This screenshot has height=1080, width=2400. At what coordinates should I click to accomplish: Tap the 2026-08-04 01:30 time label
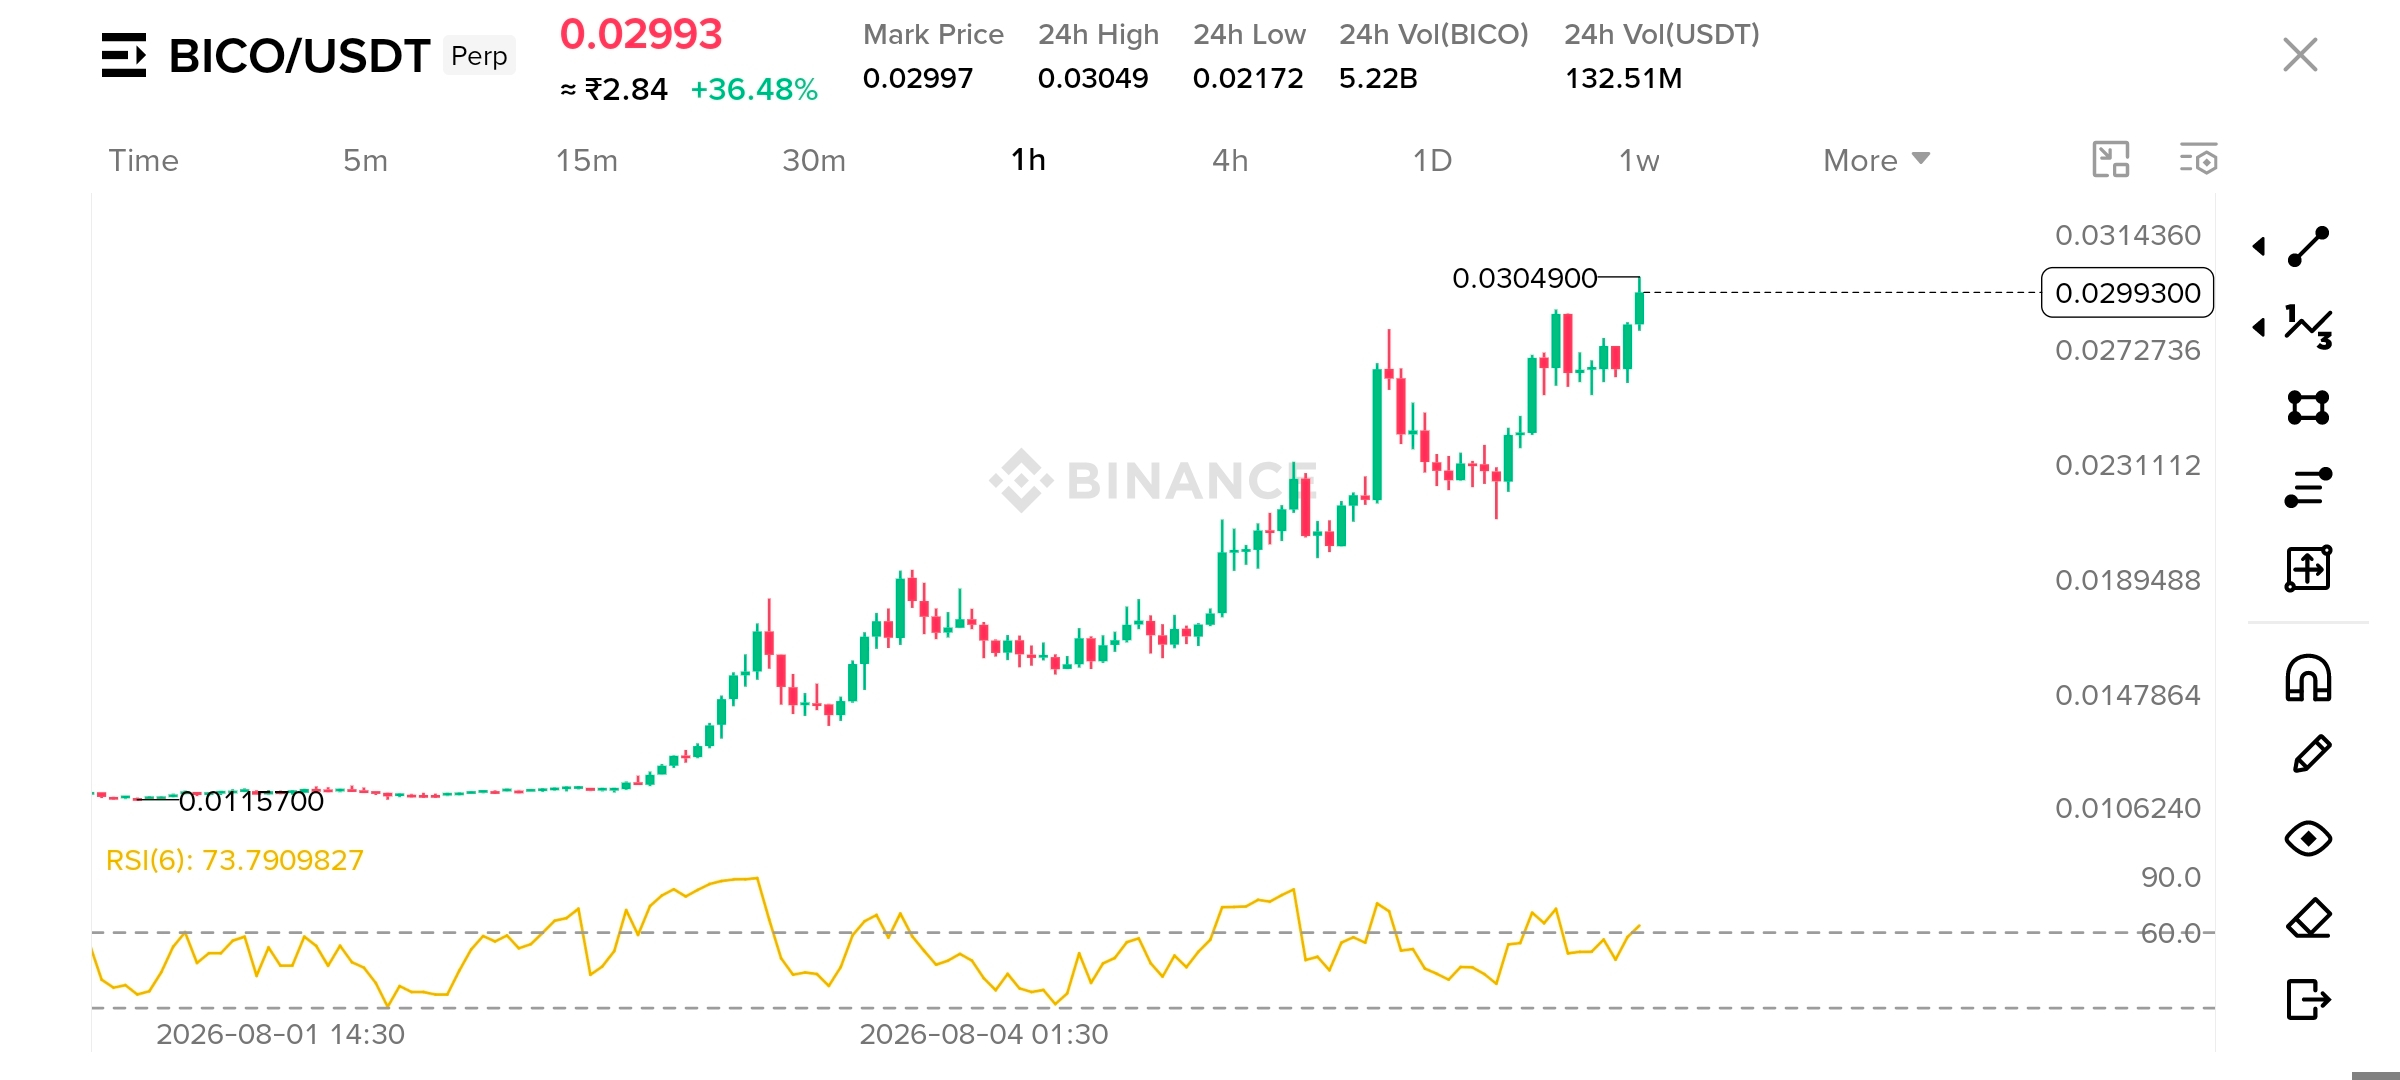tap(984, 1034)
